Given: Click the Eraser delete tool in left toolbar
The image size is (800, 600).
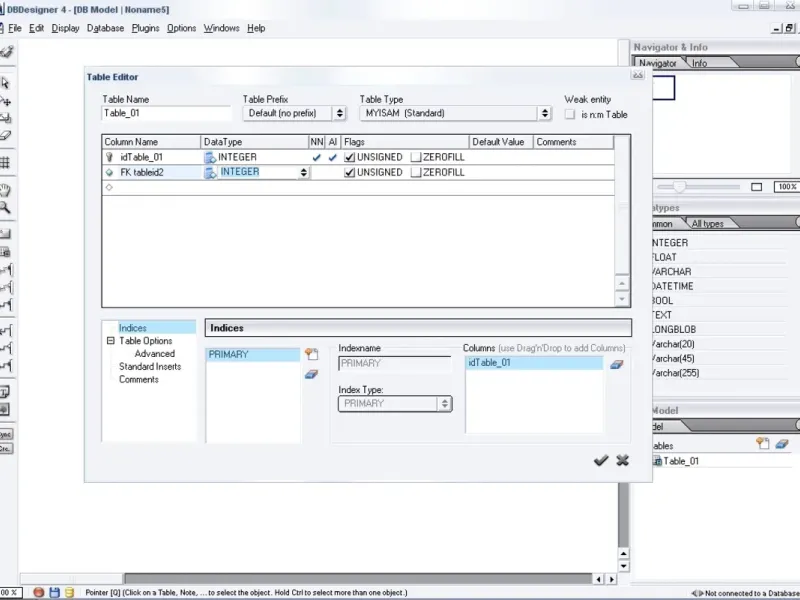Looking at the screenshot, I should click(5, 135).
